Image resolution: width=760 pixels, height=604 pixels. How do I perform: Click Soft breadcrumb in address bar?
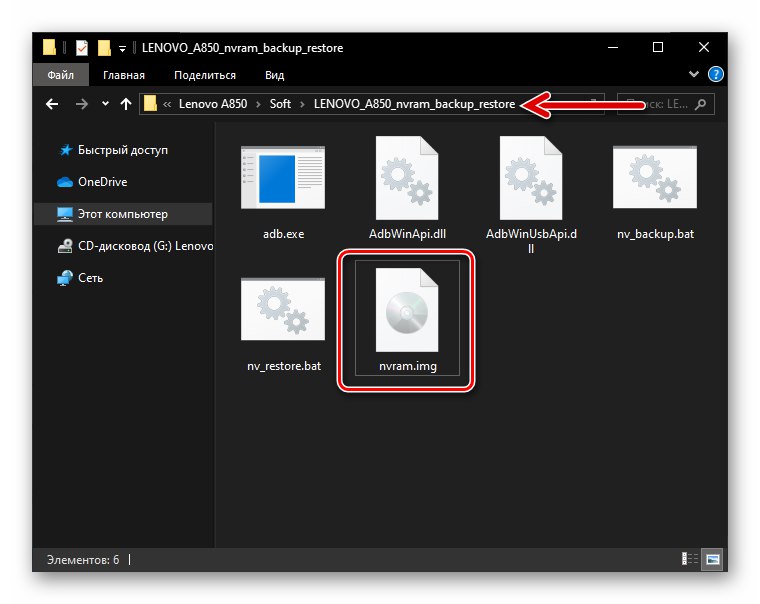click(x=280, y=104)
